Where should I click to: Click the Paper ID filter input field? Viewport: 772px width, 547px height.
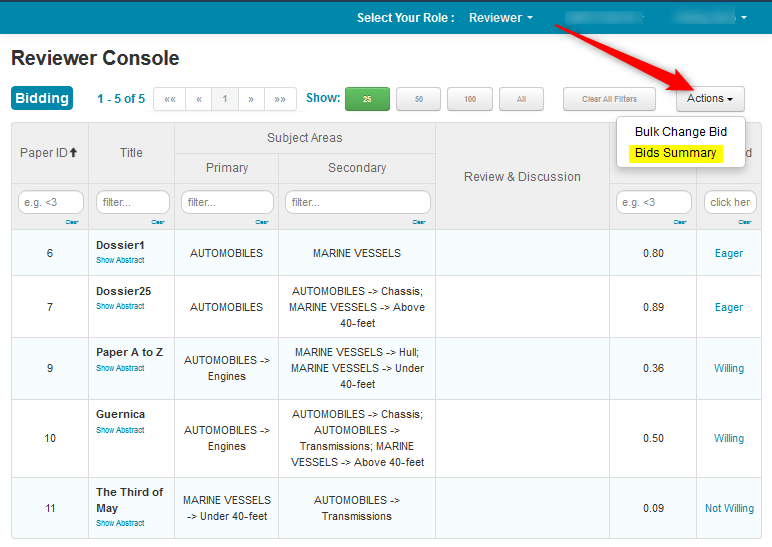(x=50, y=202)
